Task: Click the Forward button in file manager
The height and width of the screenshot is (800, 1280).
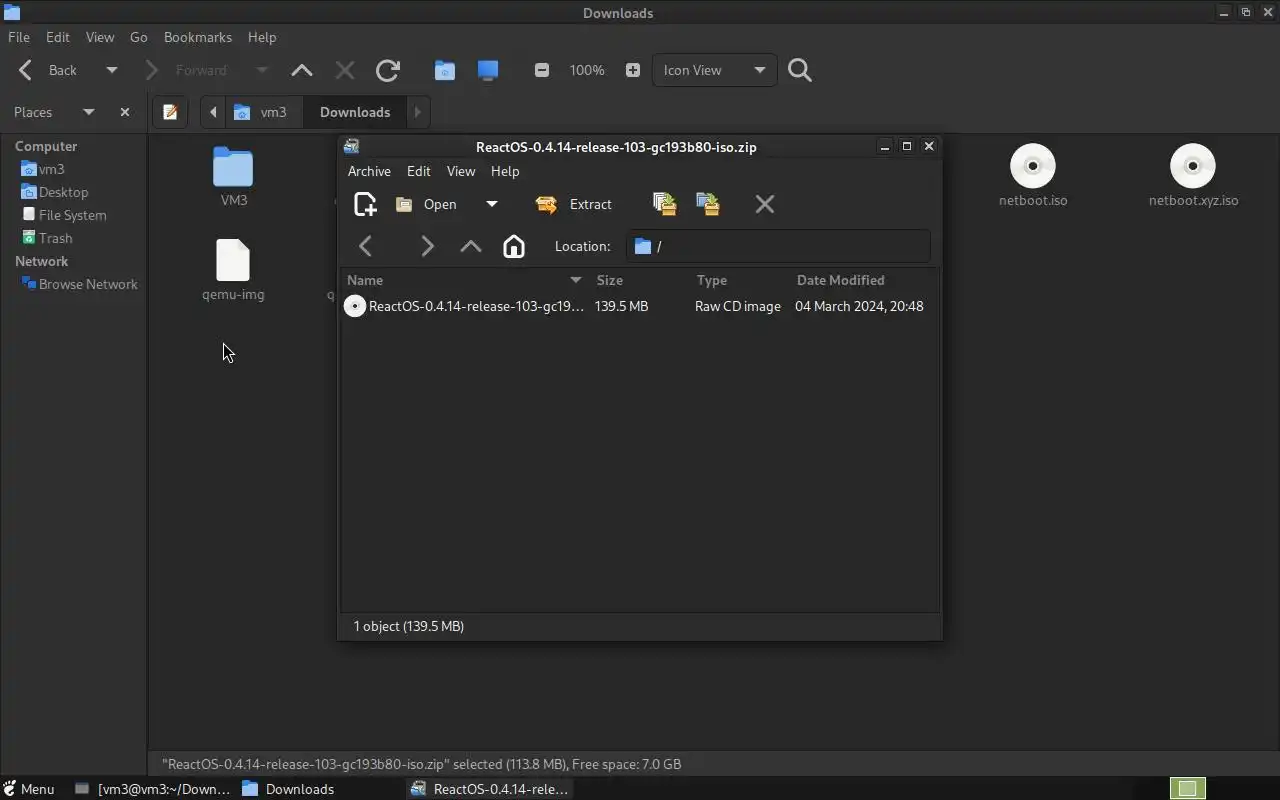Action: pyautogui.click(x=188, y=70)
